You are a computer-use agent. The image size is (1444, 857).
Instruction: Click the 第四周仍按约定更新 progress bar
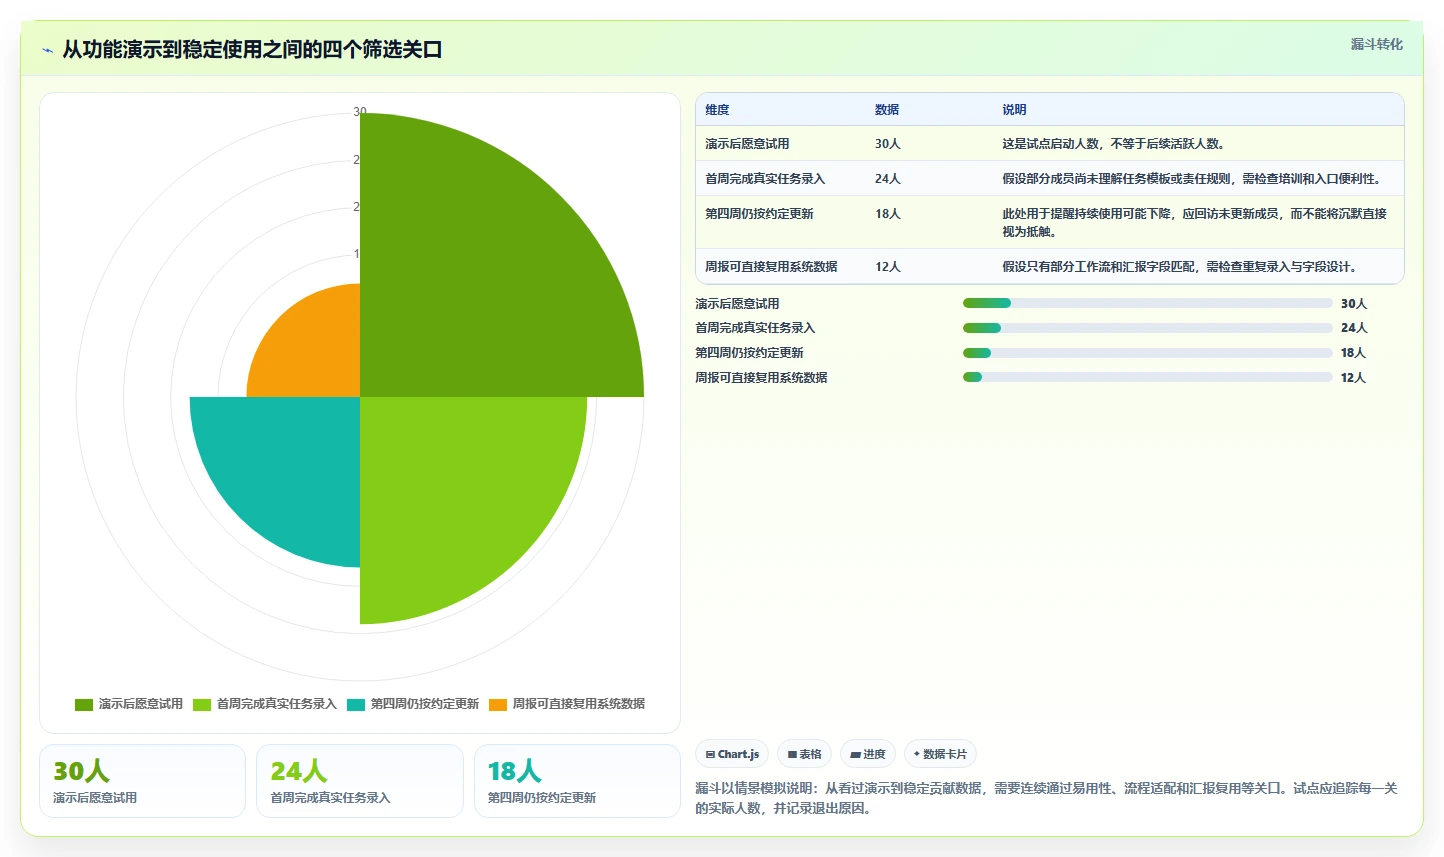[x=1148, y=353]
